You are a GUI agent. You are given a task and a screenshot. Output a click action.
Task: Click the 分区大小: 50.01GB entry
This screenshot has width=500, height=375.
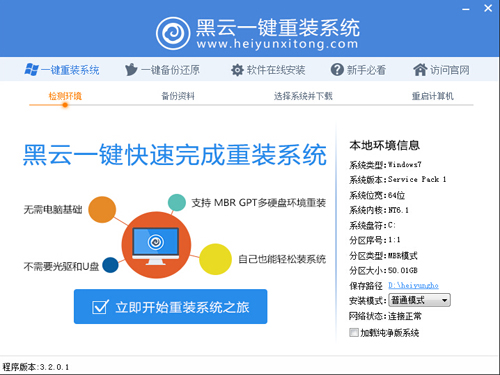[x=383, y=270]
